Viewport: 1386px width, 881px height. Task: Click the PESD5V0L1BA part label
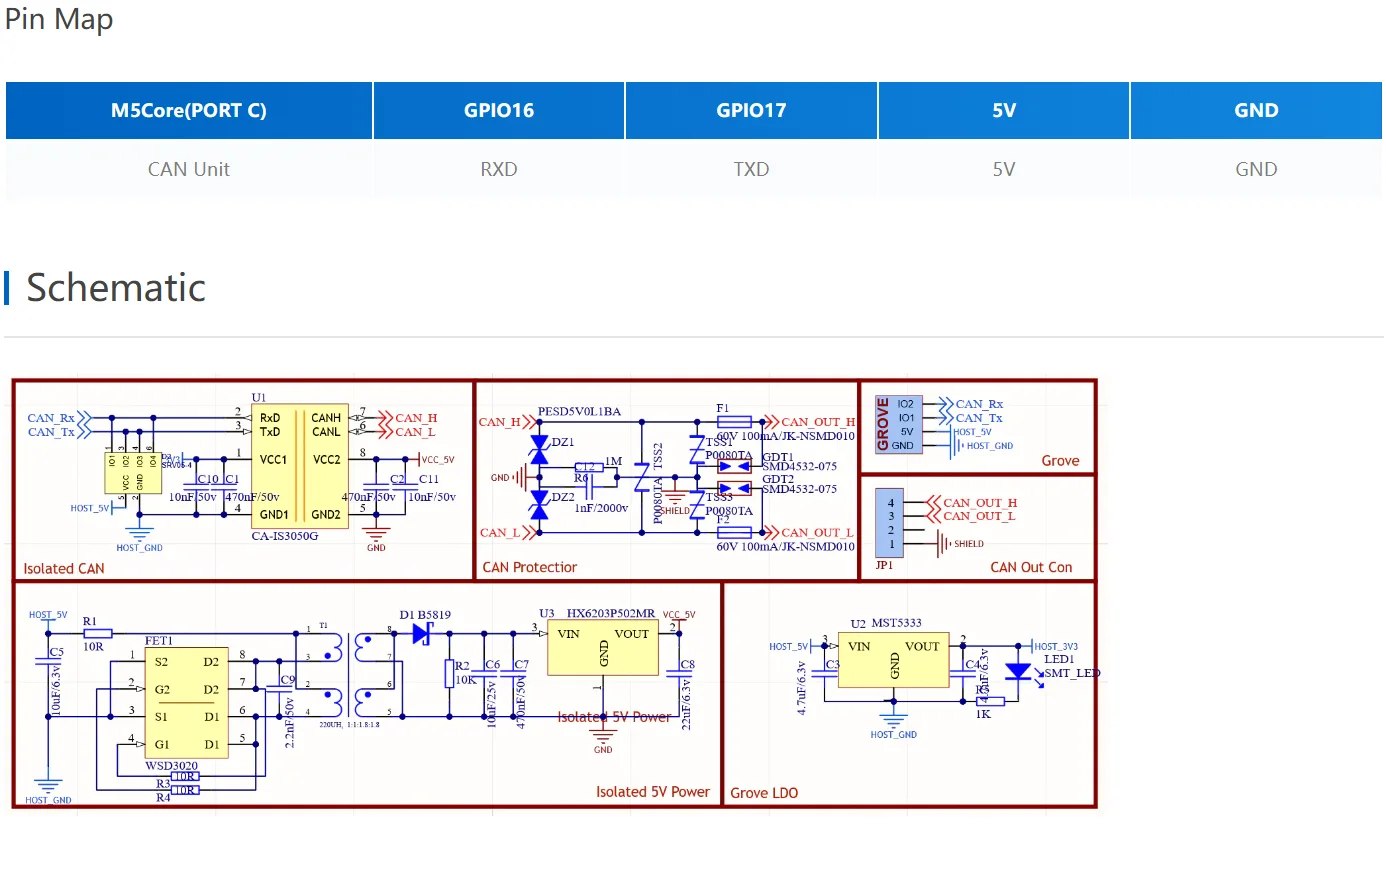579,411
